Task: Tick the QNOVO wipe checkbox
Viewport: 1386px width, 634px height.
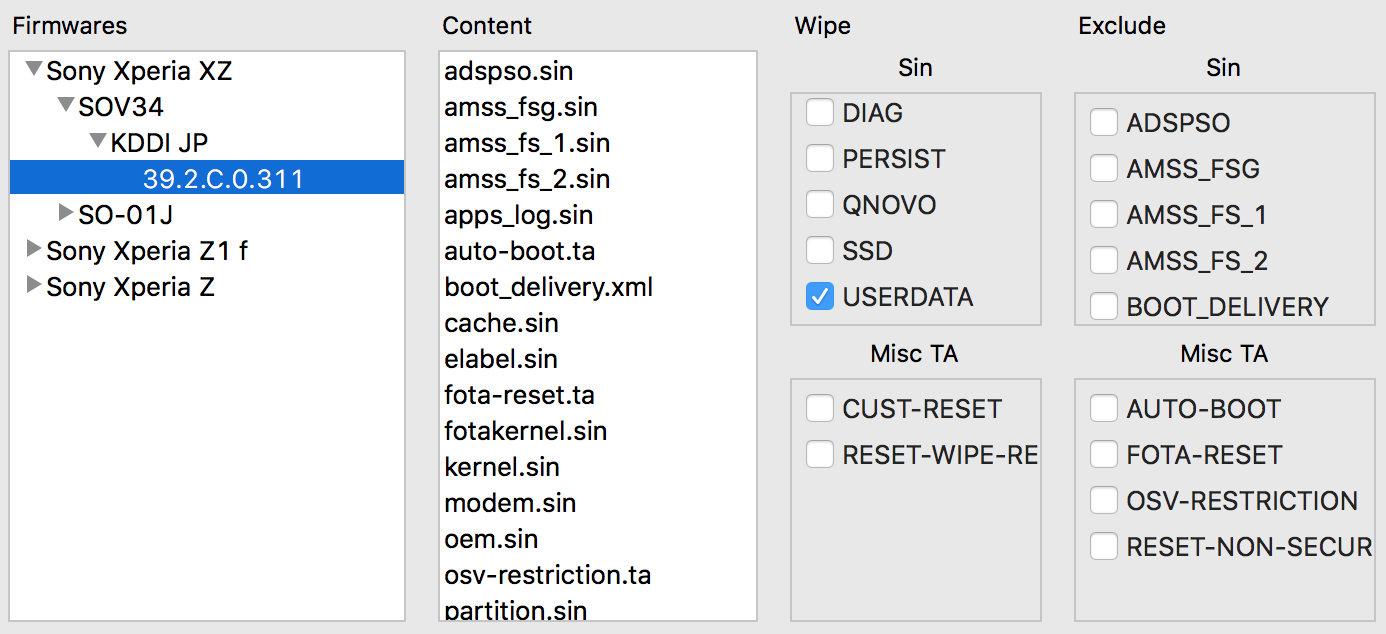Action: [820, 205]
